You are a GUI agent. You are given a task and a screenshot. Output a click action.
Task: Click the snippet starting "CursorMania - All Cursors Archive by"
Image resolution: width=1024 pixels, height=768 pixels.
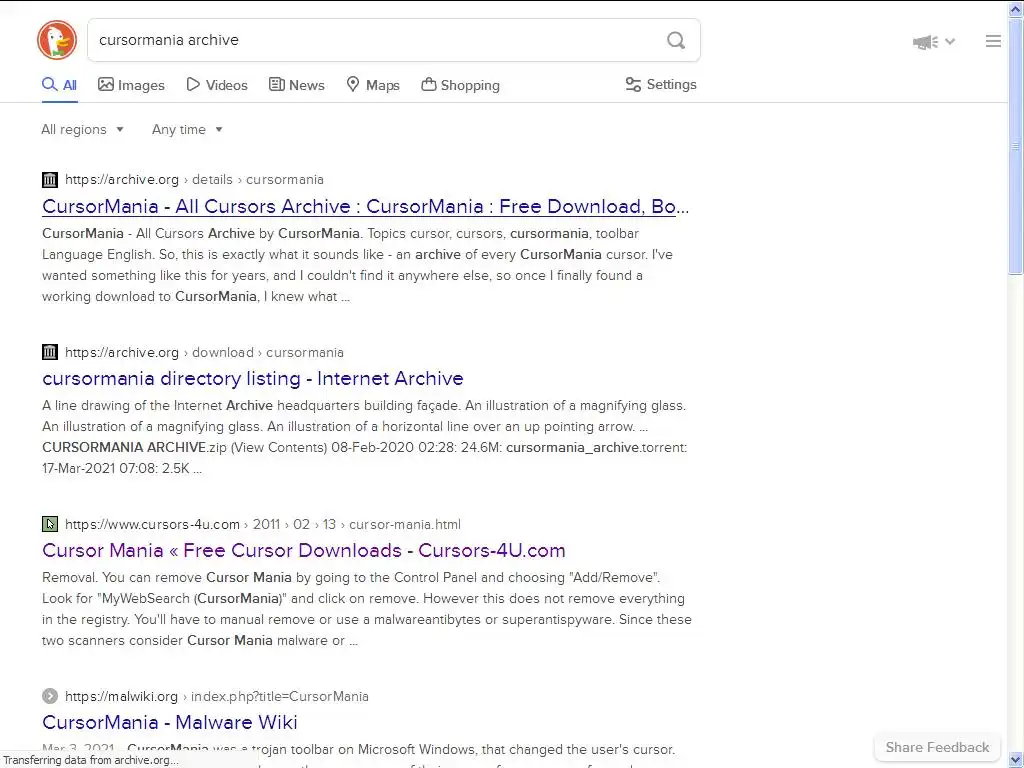tap(357, 264)
